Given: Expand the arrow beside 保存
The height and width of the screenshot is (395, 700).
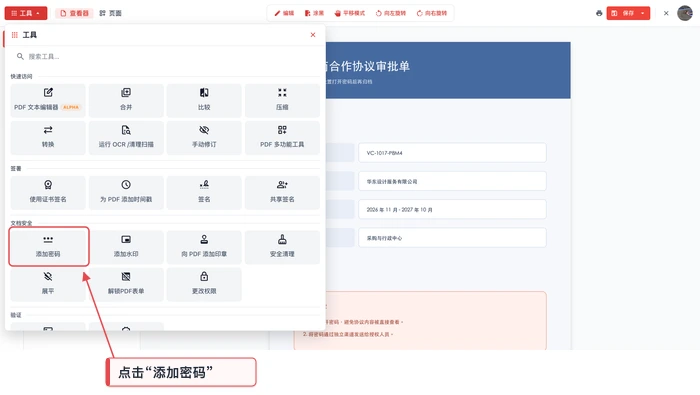Looking at the screenshot, I should [x=643, y=13].
